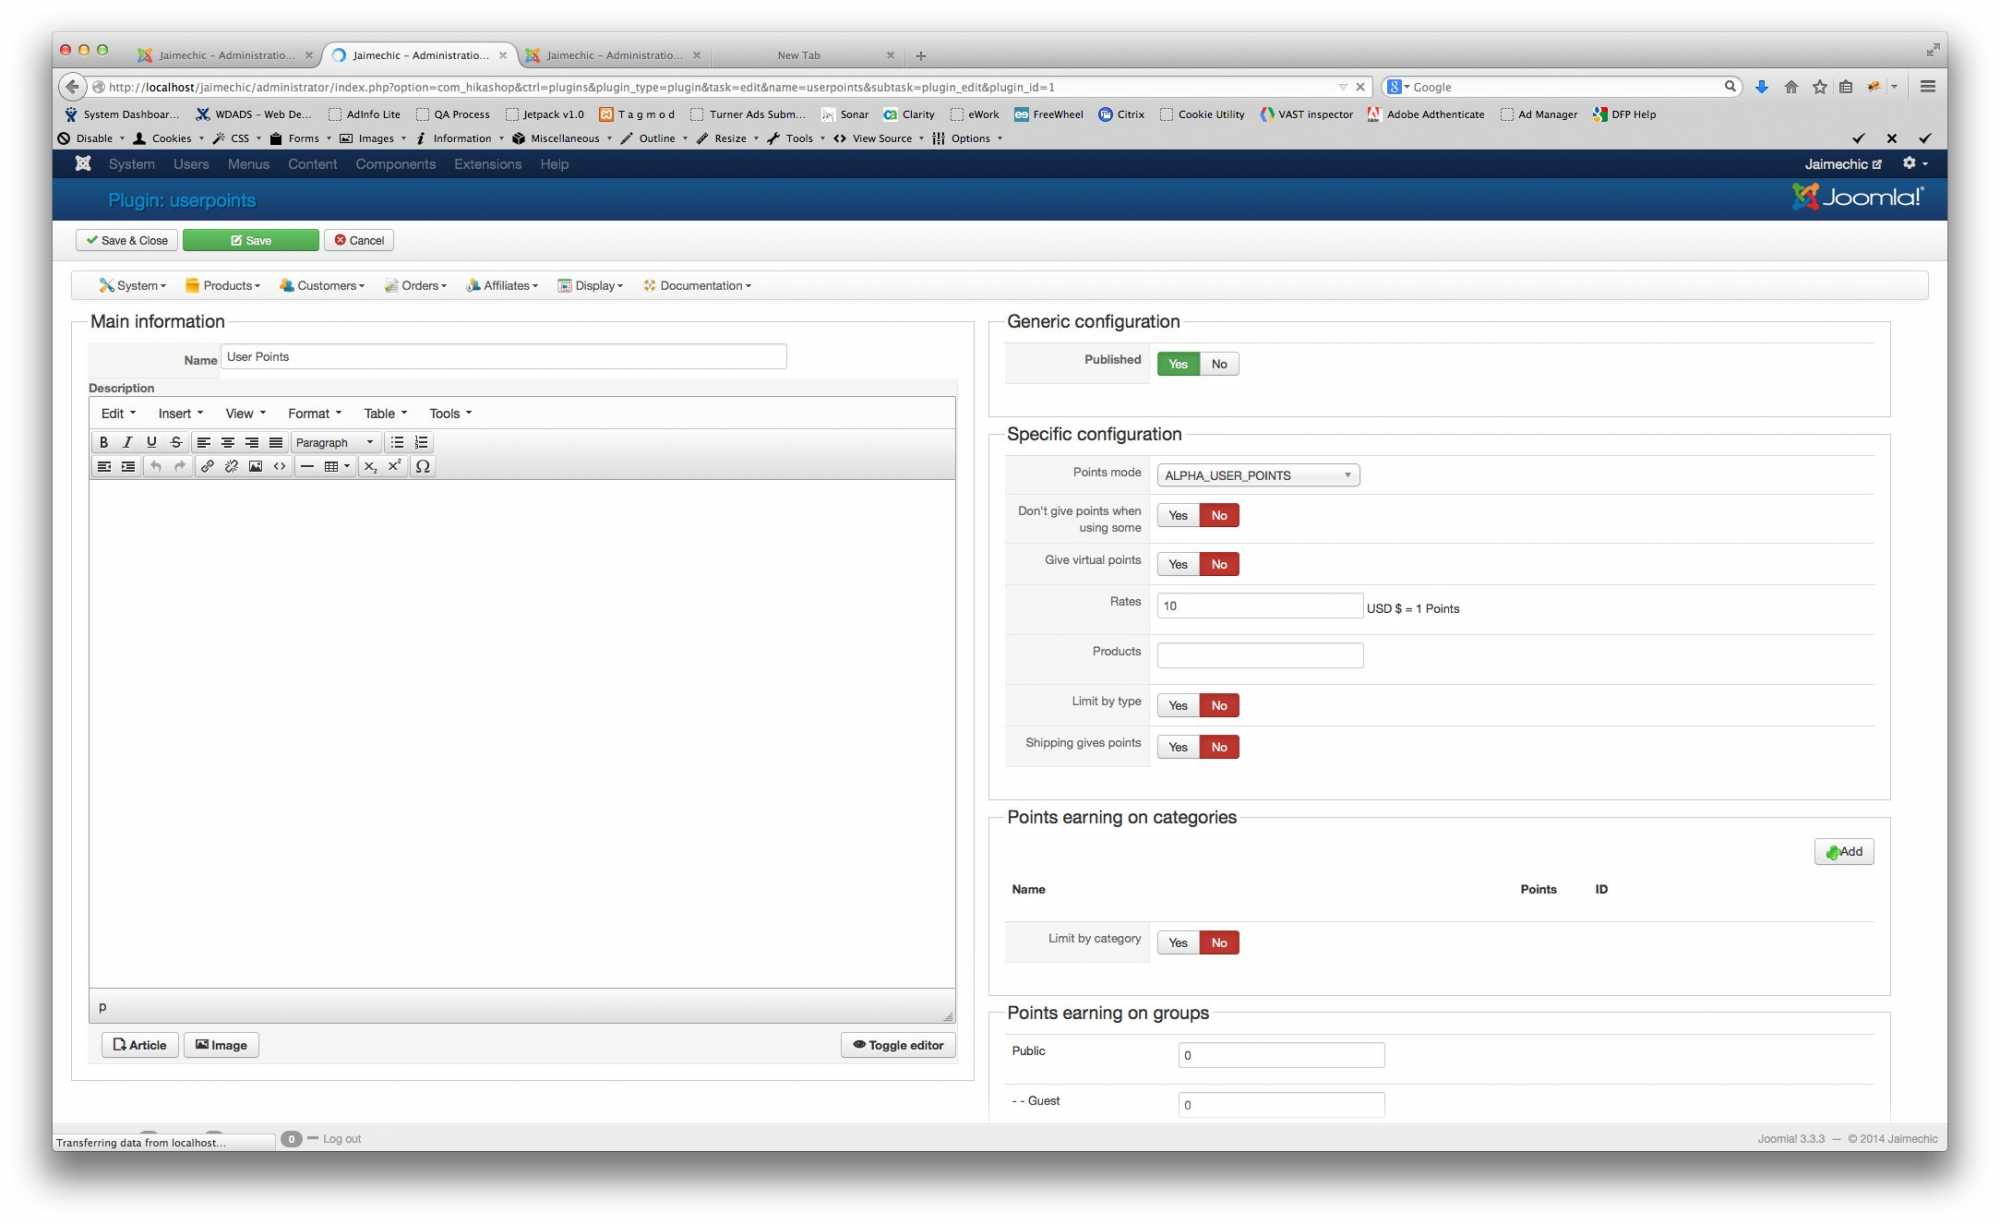The height and width of the screenshot is (1224, 2000).
Task: Enable Give virtual points with Yes
Action: [1178, 564]
